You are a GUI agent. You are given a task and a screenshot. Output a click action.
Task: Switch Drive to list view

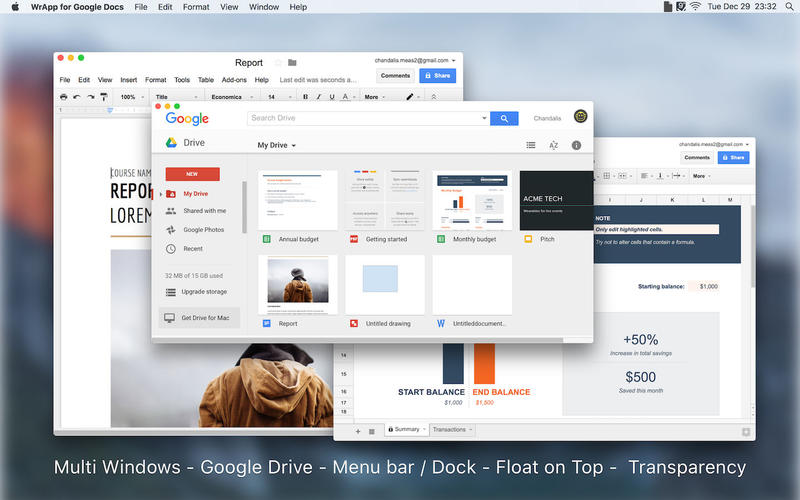pos(531,145)
